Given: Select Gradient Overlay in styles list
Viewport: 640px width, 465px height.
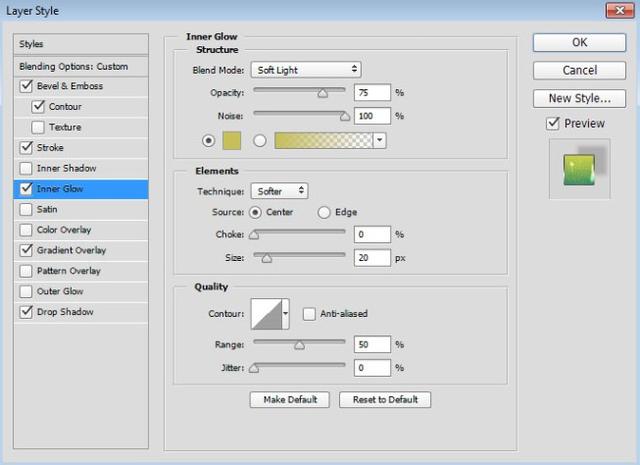Looking at the screenshot, I should (71, 250).
